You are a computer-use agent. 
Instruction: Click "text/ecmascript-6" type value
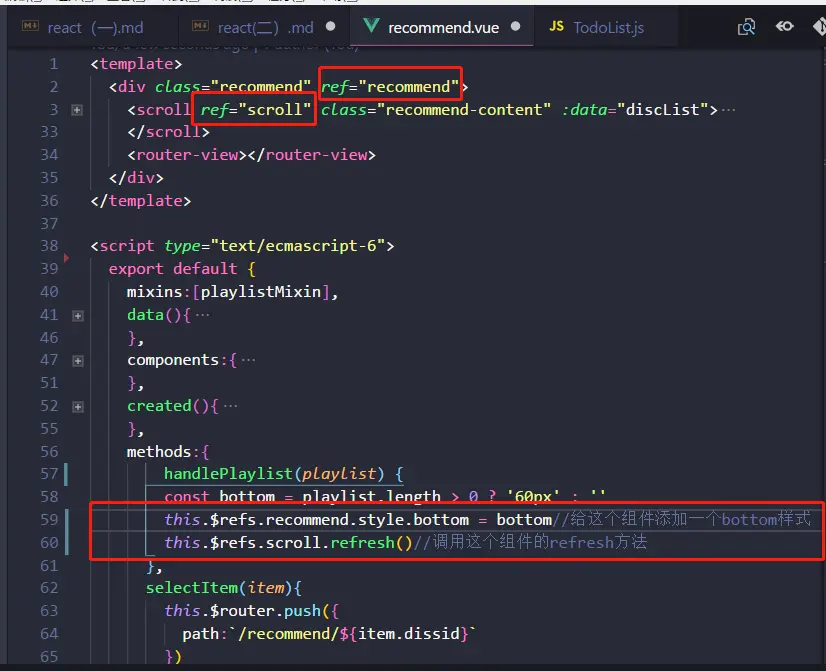(298, 245)
